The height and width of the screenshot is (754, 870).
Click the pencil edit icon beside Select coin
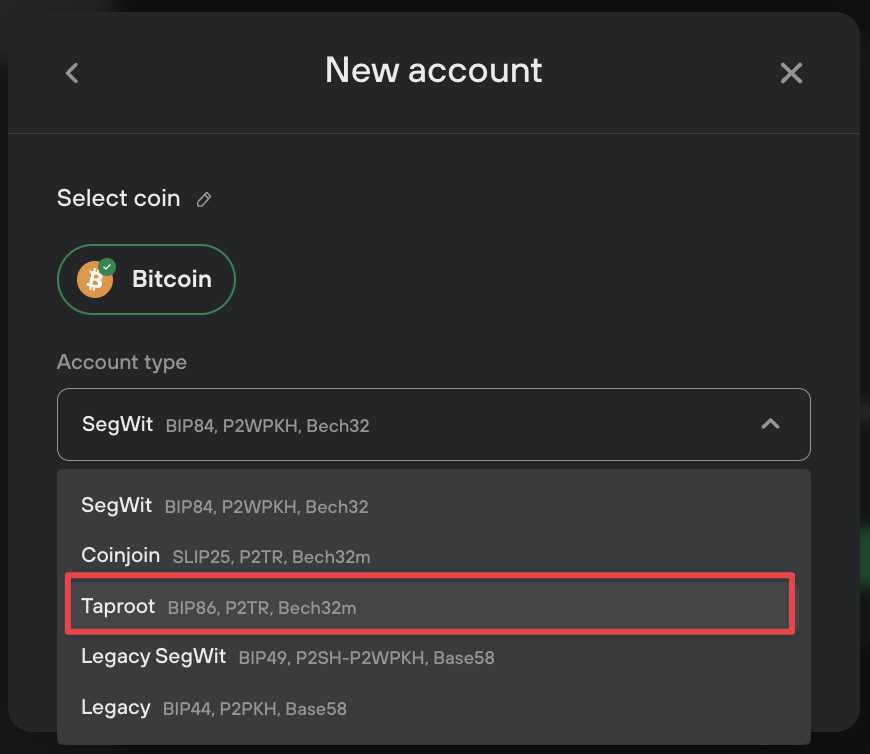[x=204, y=199]
